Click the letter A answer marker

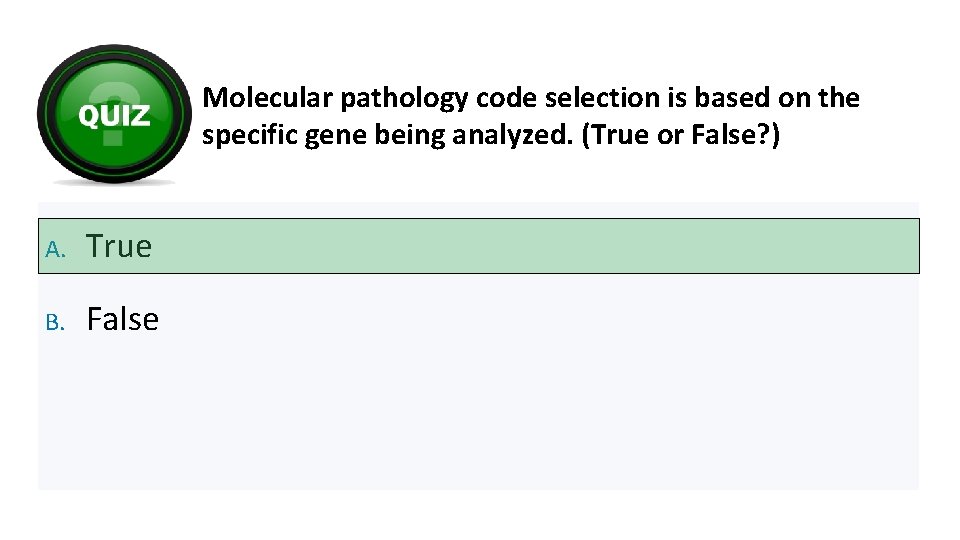click(x=55, y=248)
